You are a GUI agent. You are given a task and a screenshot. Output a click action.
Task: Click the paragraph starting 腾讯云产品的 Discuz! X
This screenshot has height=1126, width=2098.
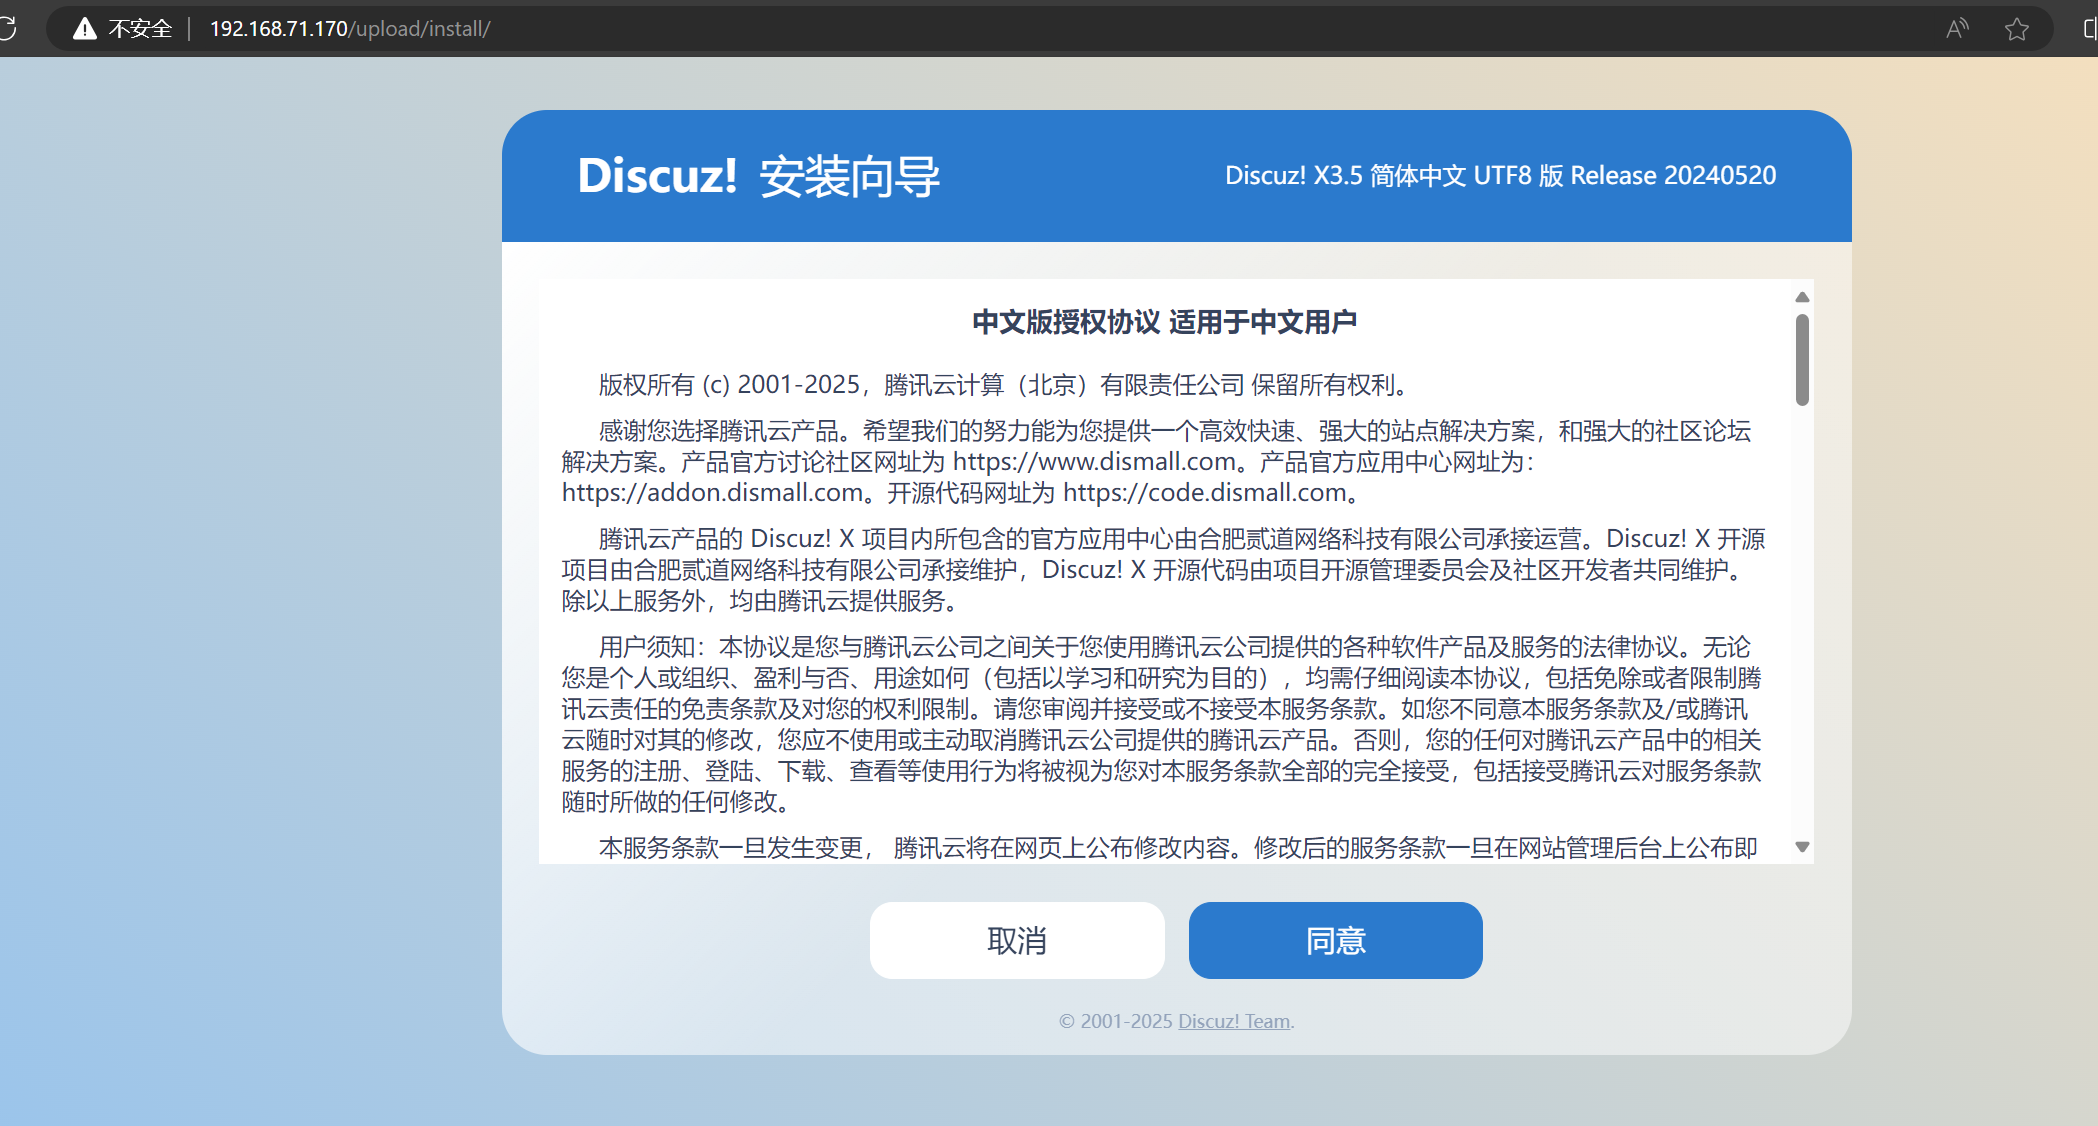click(1163, 570)
